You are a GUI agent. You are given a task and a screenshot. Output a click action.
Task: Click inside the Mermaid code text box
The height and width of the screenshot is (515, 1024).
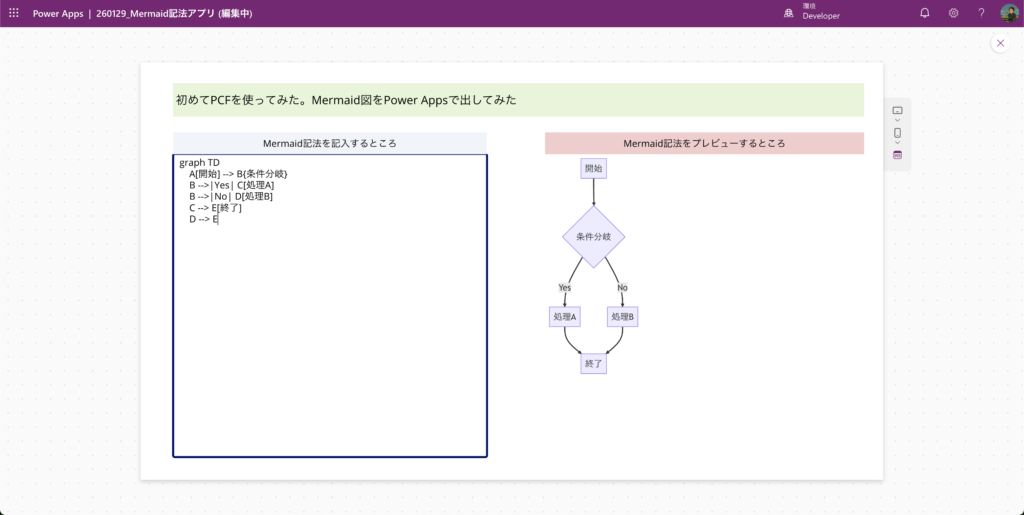(329, 330)
